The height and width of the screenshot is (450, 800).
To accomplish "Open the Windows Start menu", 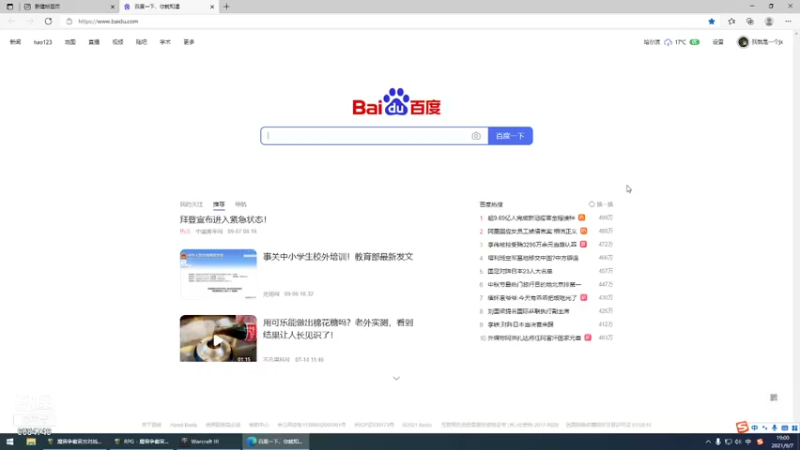I will pyautogui.click(x=10, y=442).
